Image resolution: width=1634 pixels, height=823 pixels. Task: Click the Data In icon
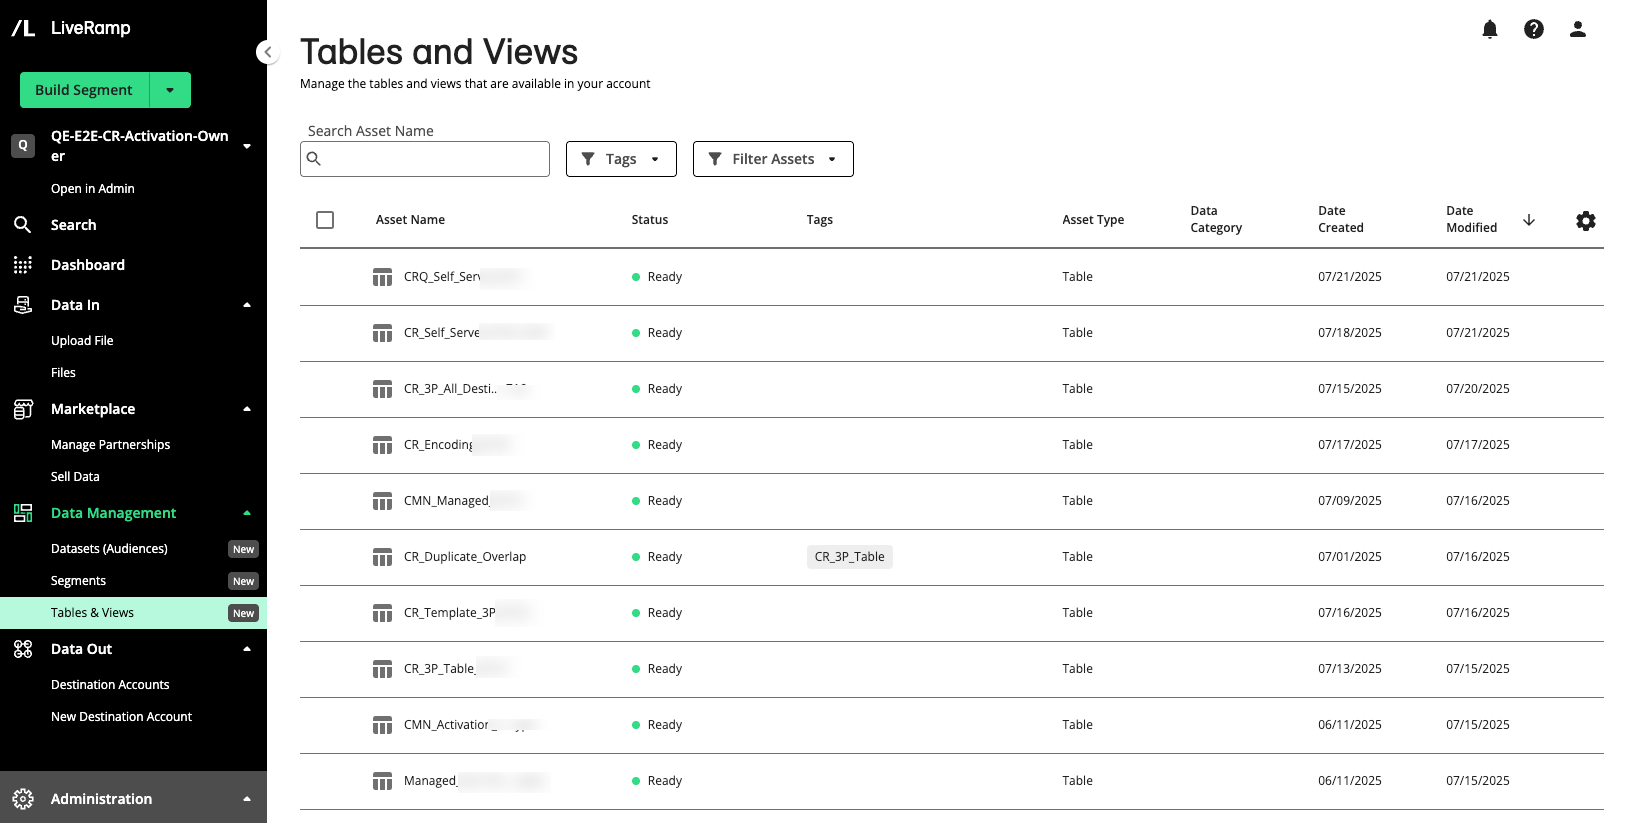click(x=23, y=305)
